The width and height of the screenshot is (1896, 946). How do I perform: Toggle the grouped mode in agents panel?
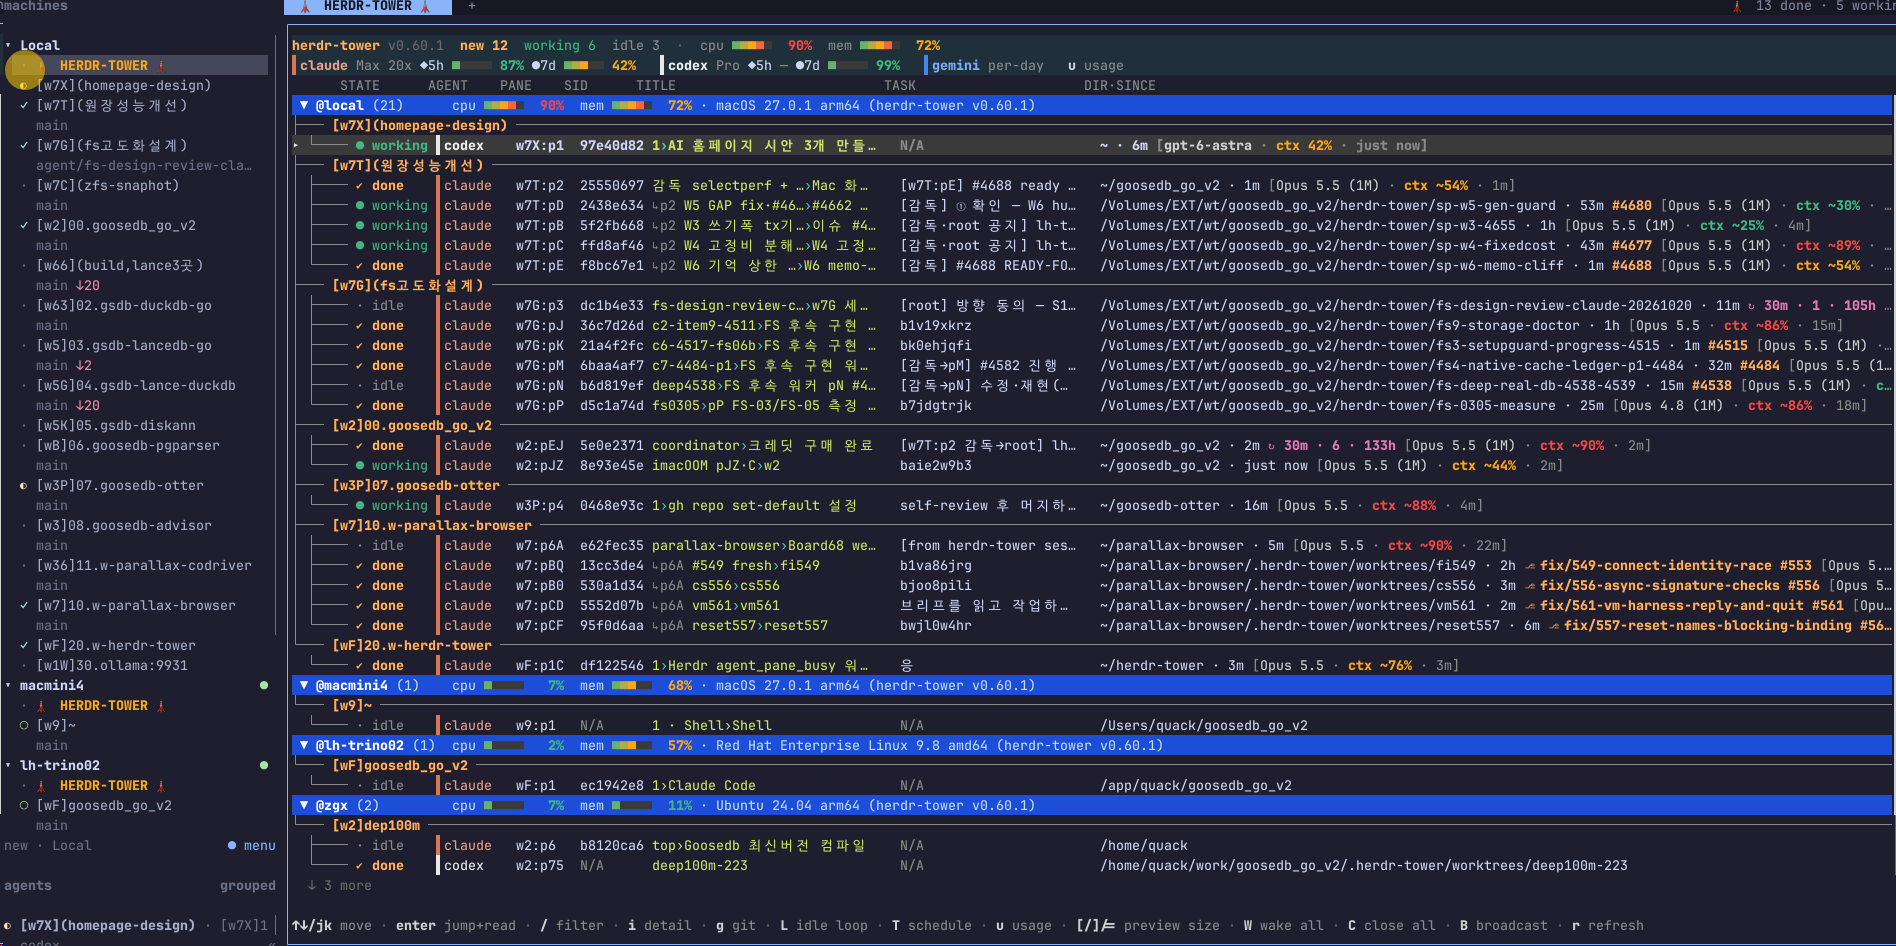click(x=248, y=886)
